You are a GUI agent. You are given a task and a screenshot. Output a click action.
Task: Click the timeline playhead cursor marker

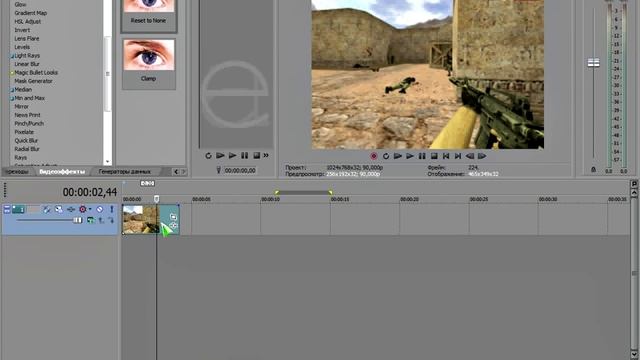click(x=156, y=199)
